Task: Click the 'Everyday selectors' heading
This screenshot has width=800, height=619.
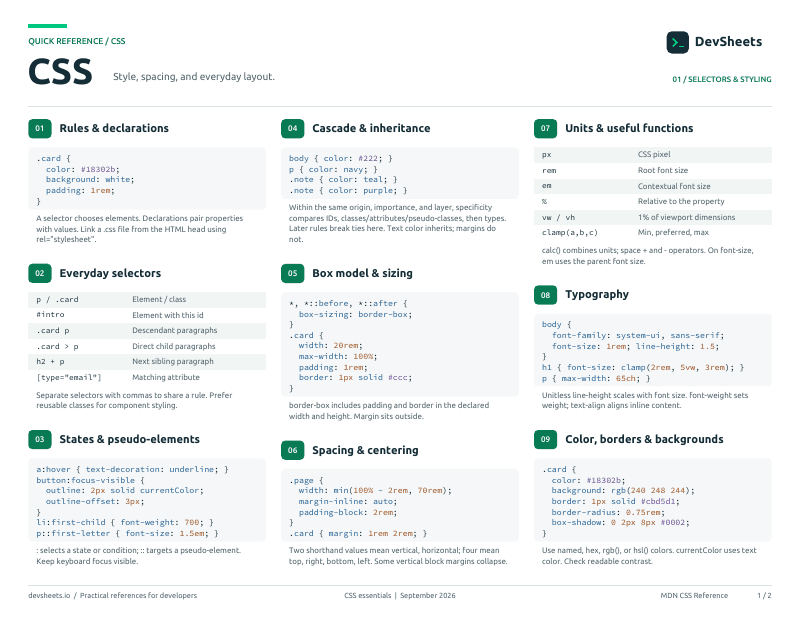Action: click(110, 274)
